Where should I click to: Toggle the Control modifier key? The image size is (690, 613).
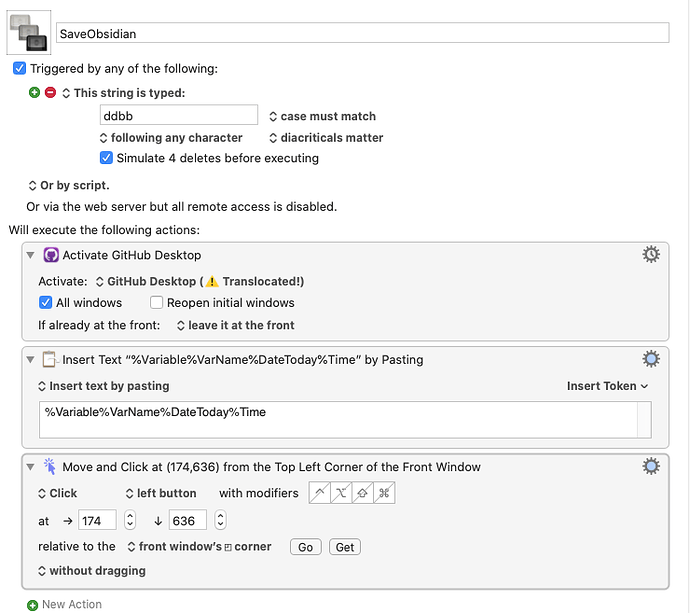(319, 493)
